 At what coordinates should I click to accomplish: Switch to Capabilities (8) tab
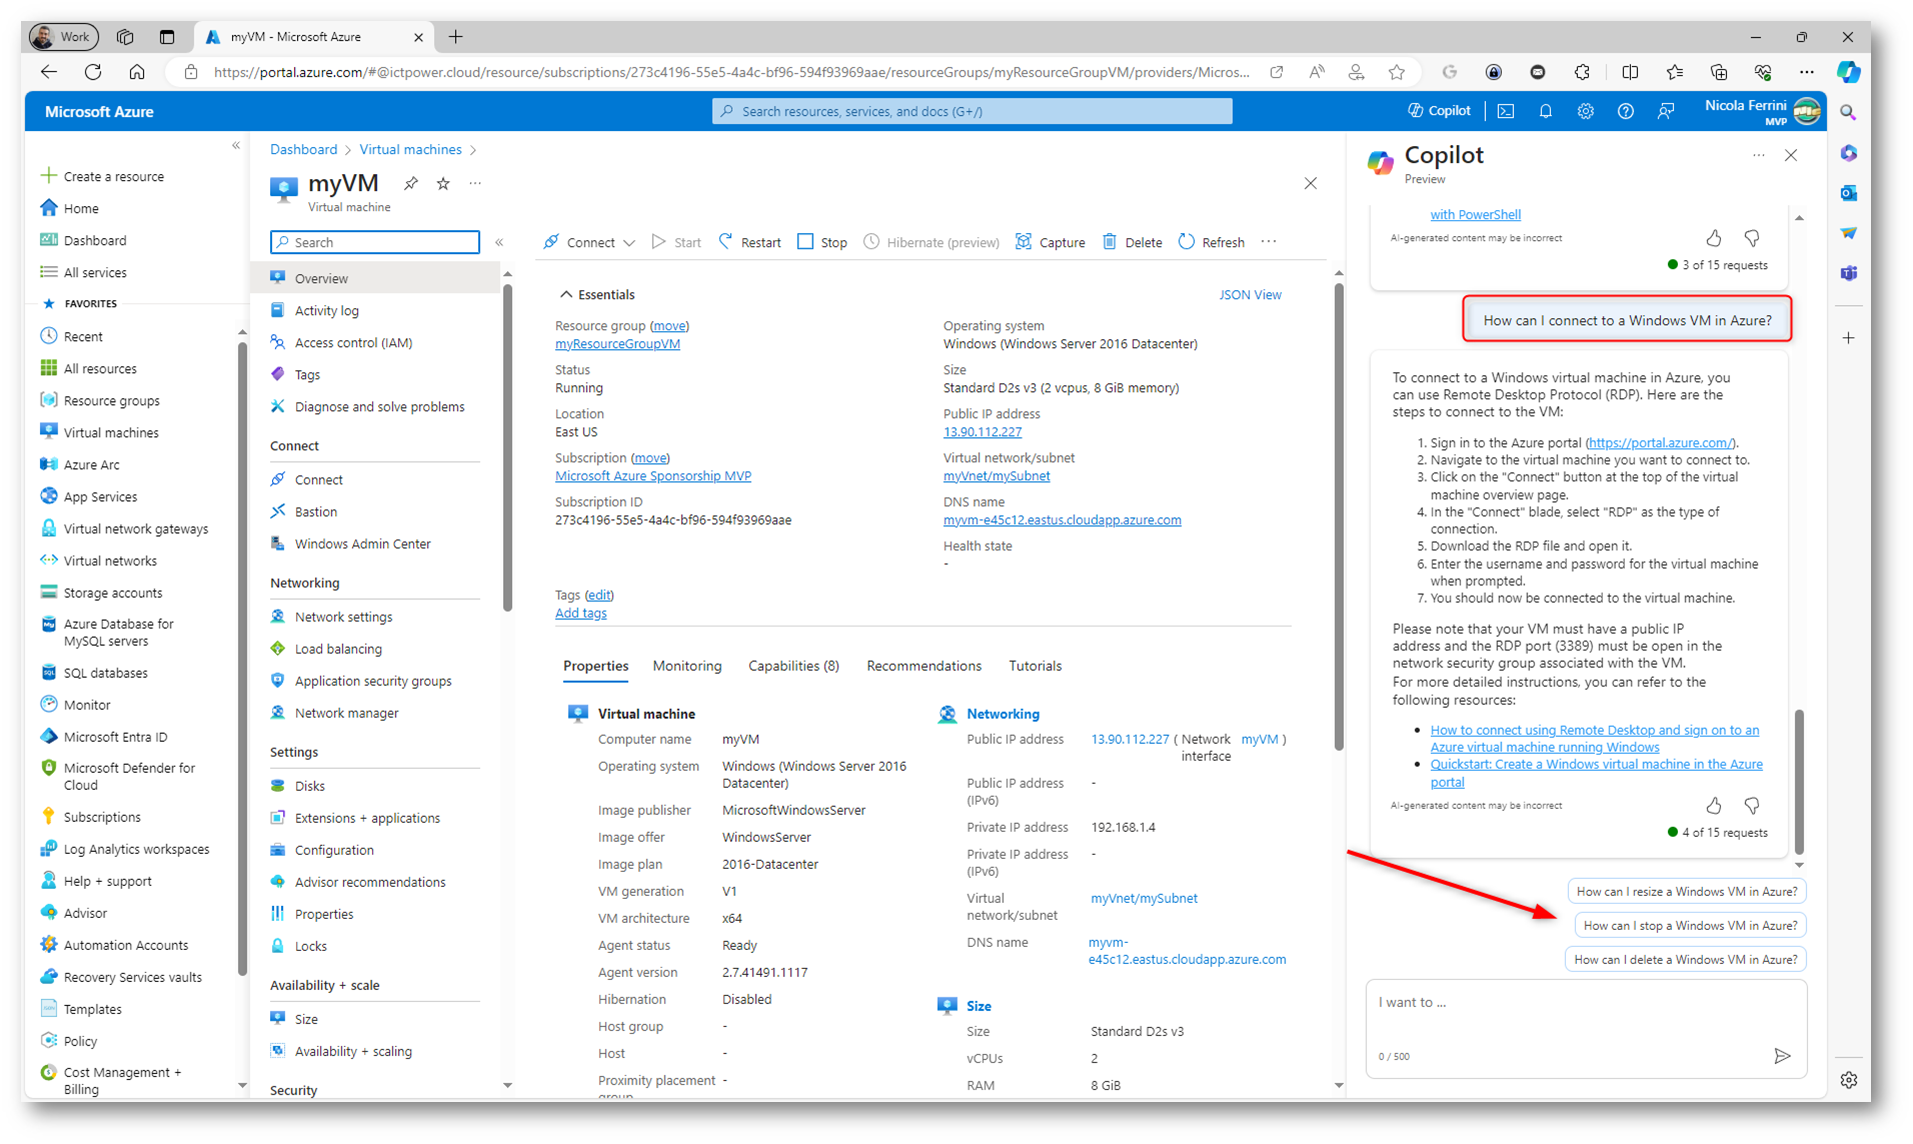click(793, 666)
